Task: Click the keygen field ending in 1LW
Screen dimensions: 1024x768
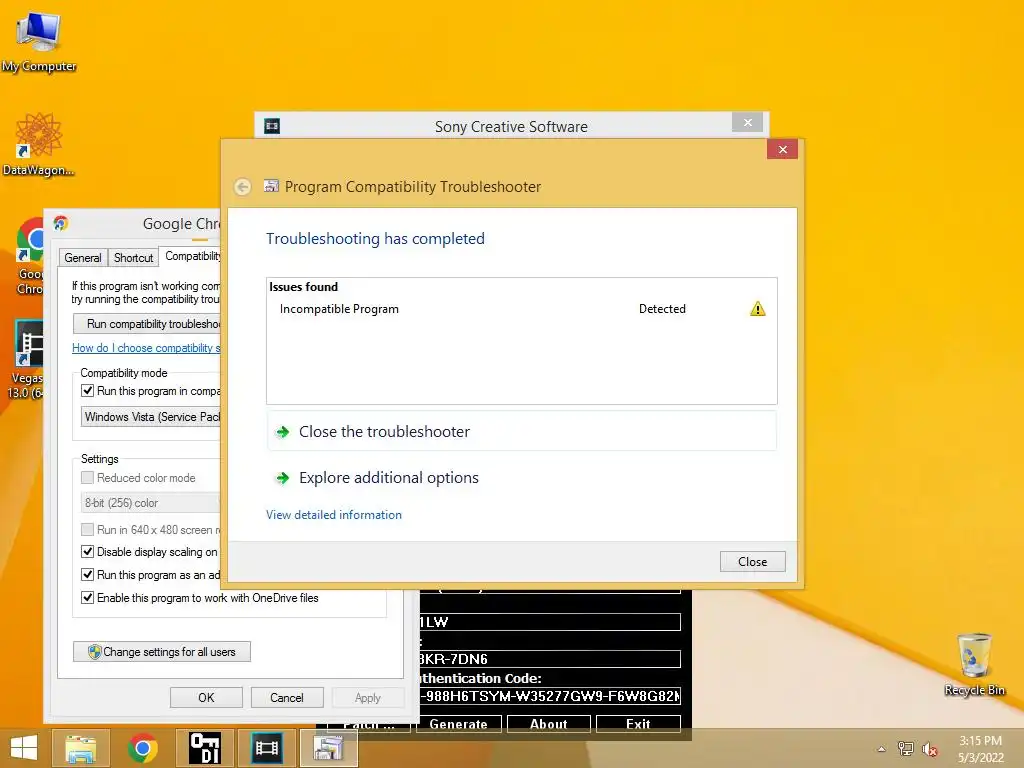Action: click(550, 622)
